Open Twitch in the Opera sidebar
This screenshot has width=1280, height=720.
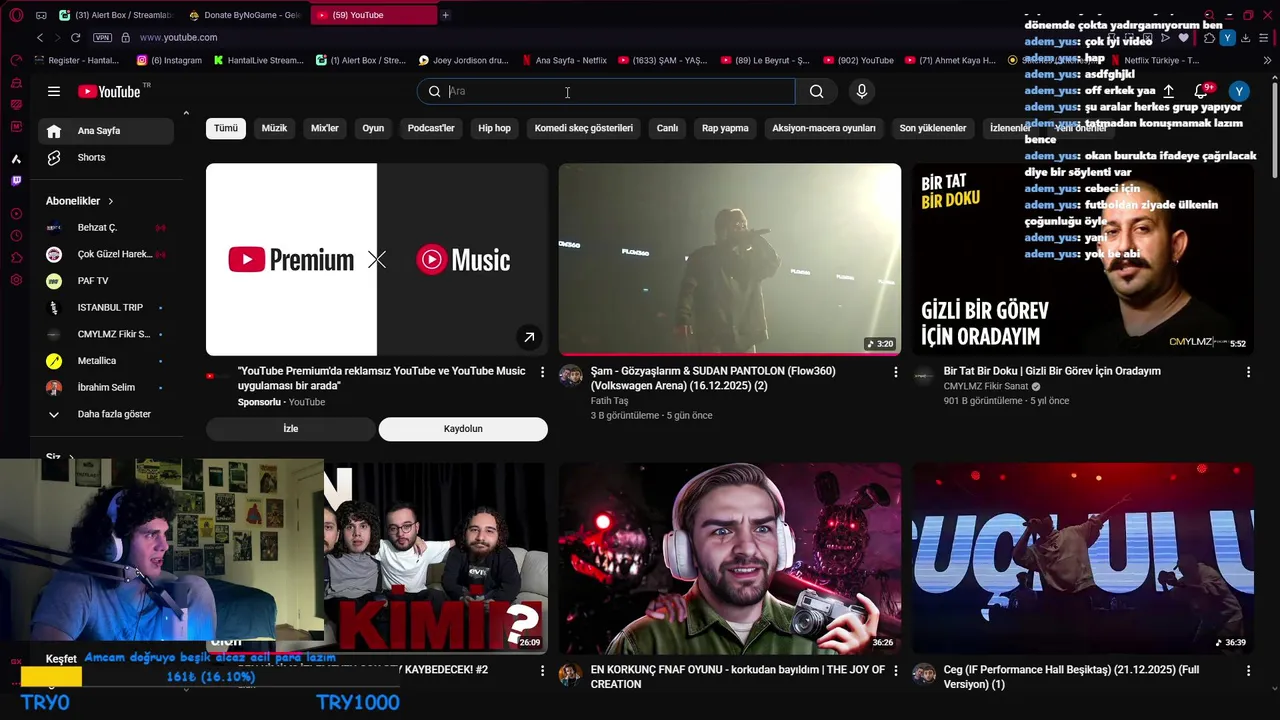pos(16,181)
